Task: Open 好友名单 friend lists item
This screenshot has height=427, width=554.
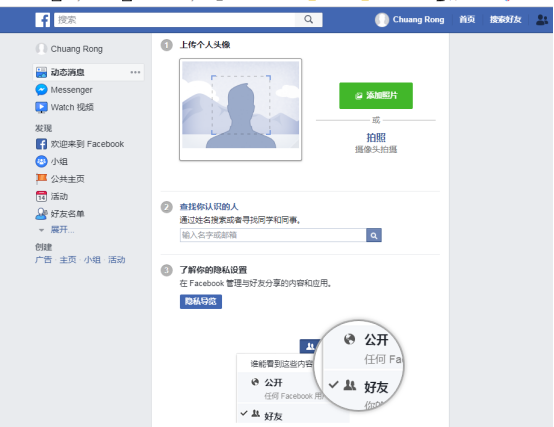Action: (x=60, y=214)
